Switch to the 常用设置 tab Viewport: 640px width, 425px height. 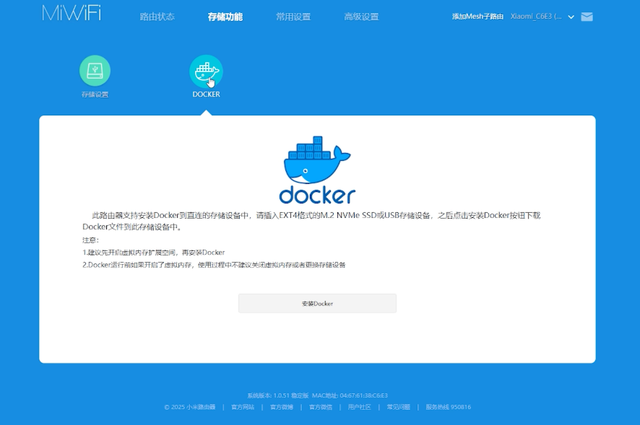[293, 17]
